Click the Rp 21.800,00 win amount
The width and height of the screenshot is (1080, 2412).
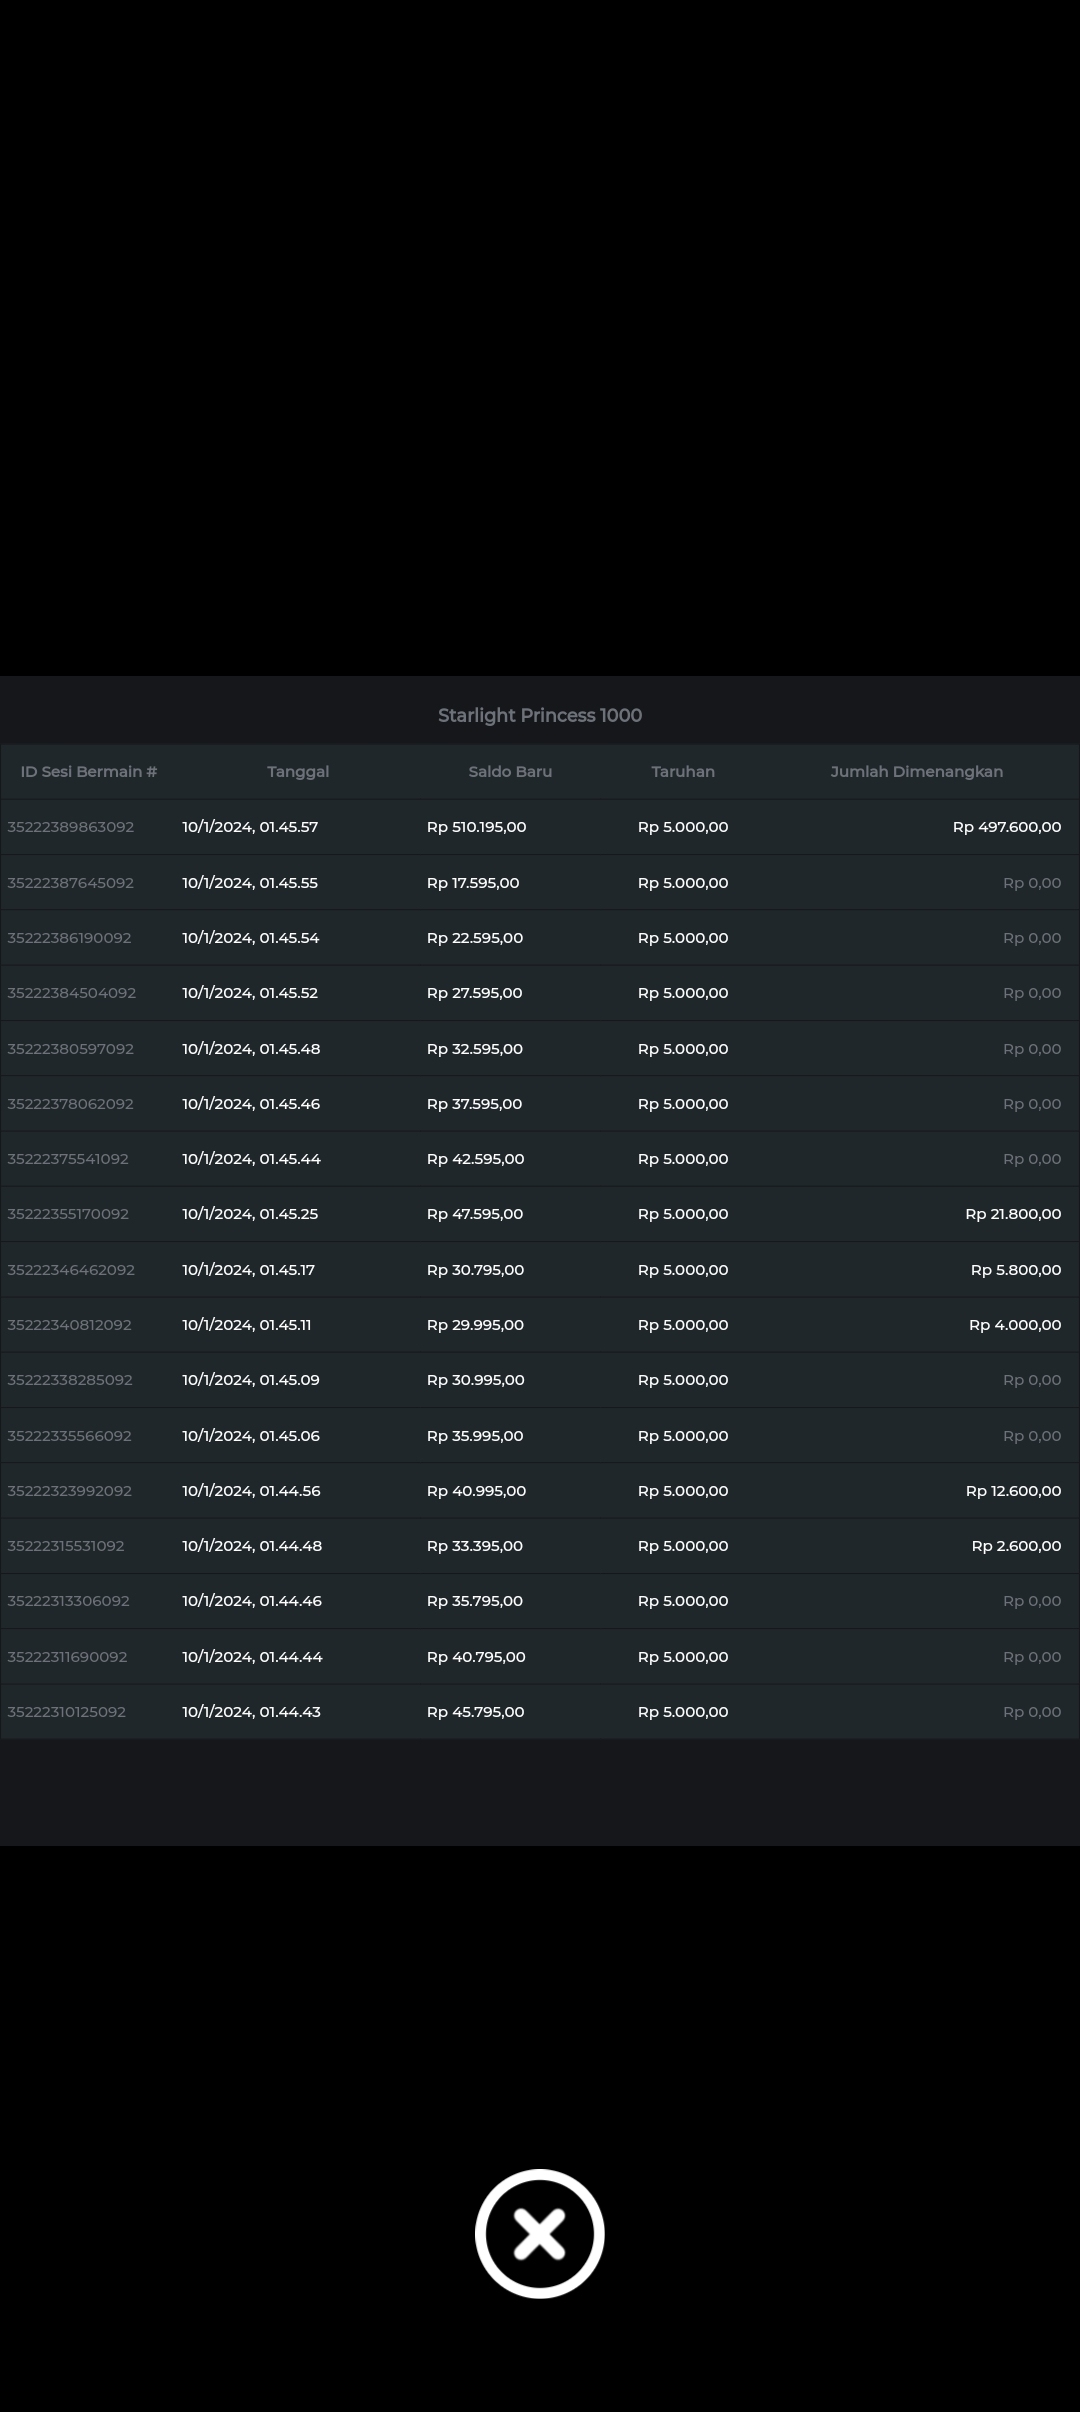point(1012,1214)
